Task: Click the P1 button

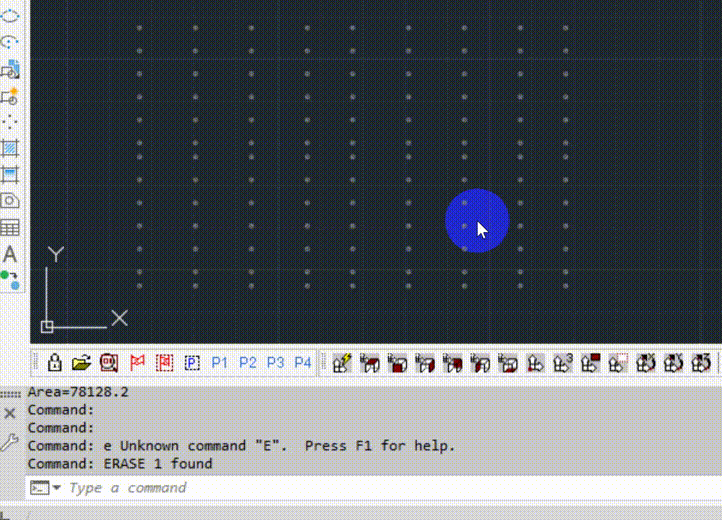Action: click(219, 363)
